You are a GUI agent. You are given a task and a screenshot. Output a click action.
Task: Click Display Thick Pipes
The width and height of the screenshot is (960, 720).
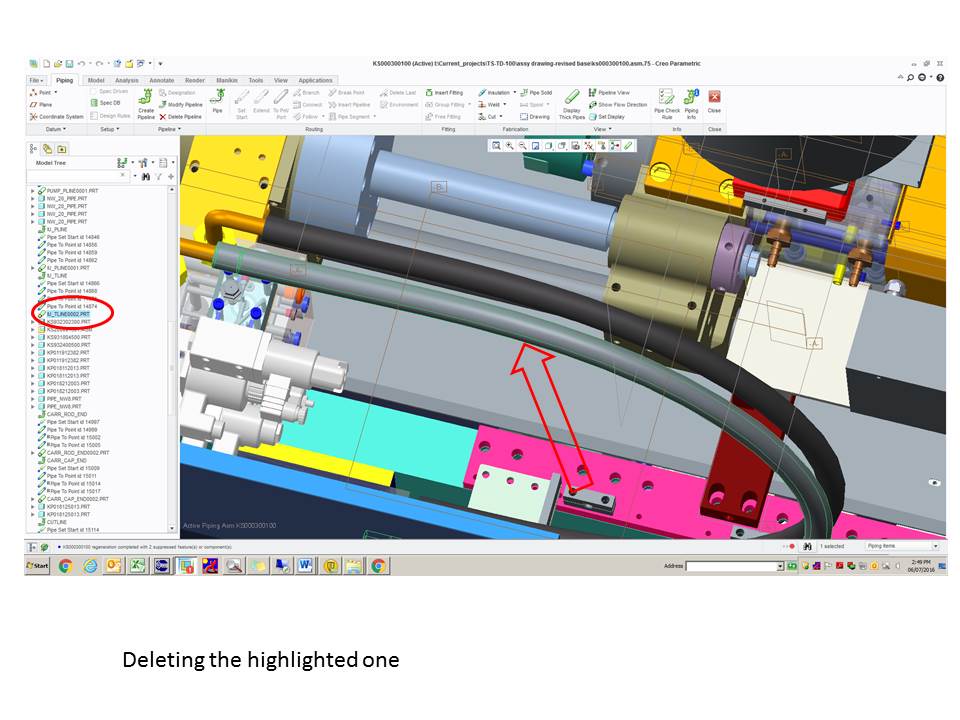tap(571, 104)
